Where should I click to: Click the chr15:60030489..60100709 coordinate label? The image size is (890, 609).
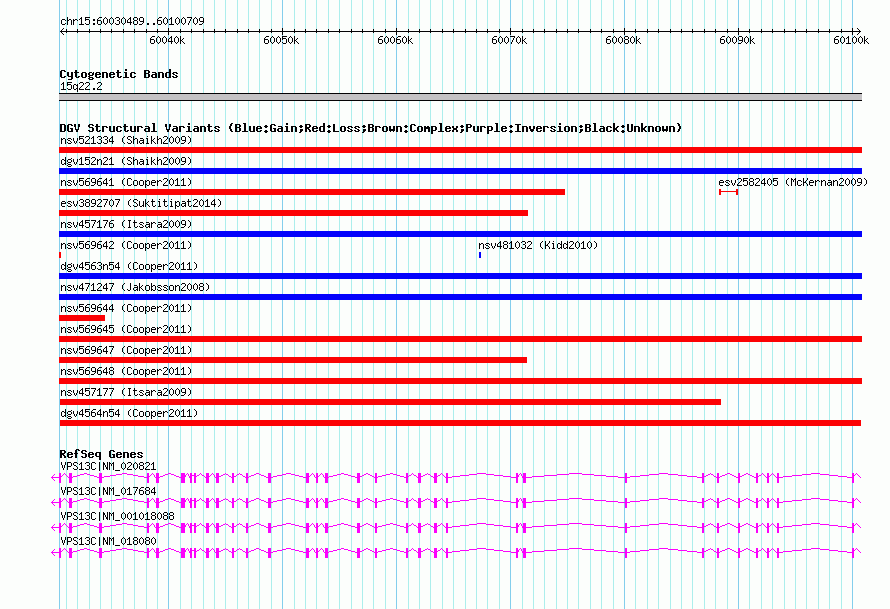point(132,21)
